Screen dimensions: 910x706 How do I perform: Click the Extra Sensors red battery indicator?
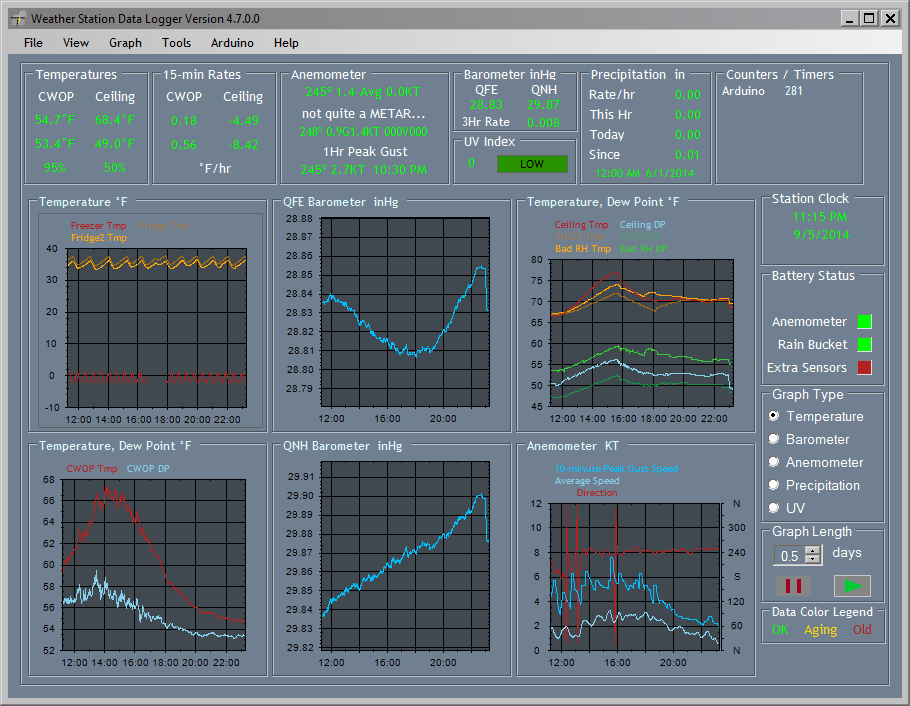[x=864, y=367]
